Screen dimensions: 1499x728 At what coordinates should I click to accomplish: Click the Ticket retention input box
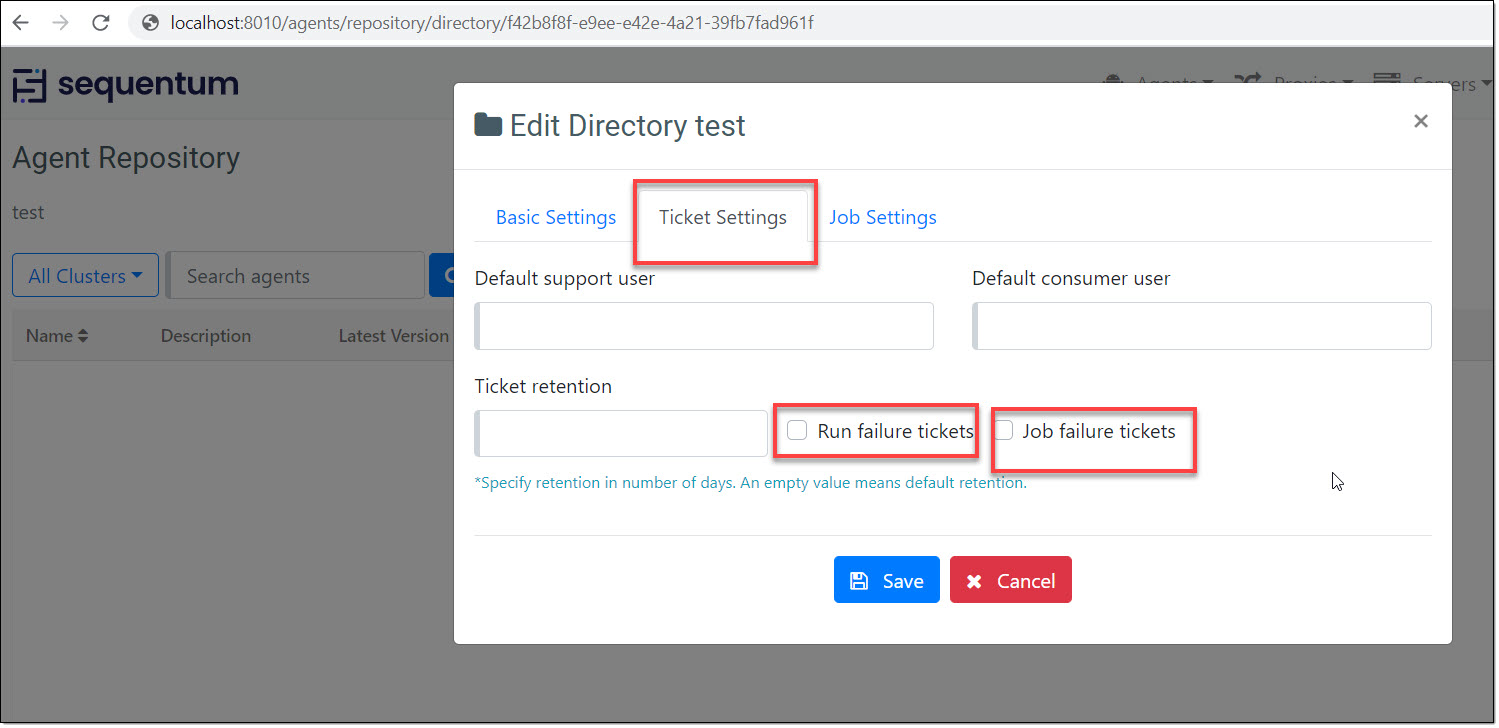coord(622,433)
